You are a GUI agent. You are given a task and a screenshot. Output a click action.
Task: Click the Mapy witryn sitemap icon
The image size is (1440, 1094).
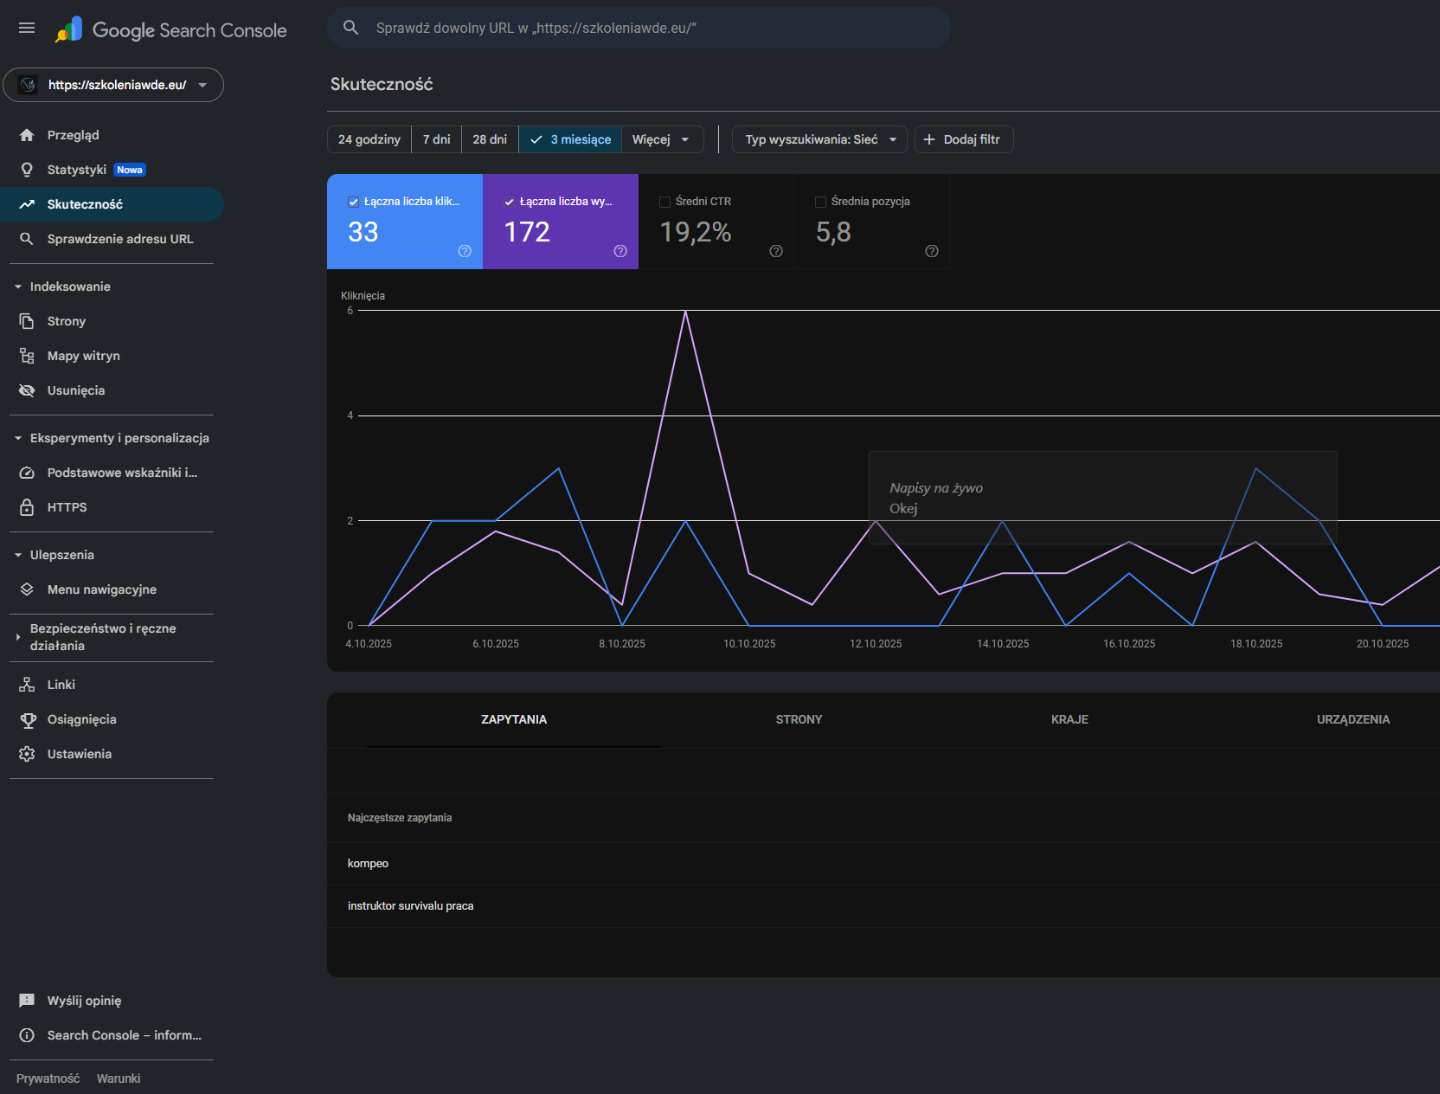click(27, 356)
